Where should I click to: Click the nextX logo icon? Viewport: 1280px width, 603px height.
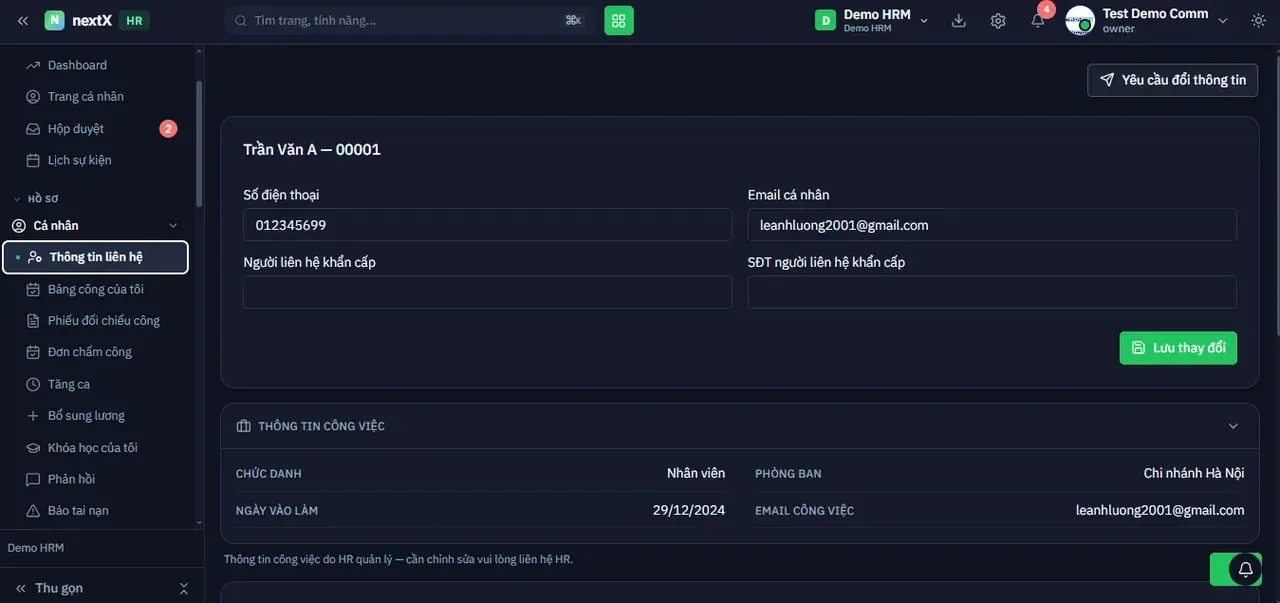(54, 20)
